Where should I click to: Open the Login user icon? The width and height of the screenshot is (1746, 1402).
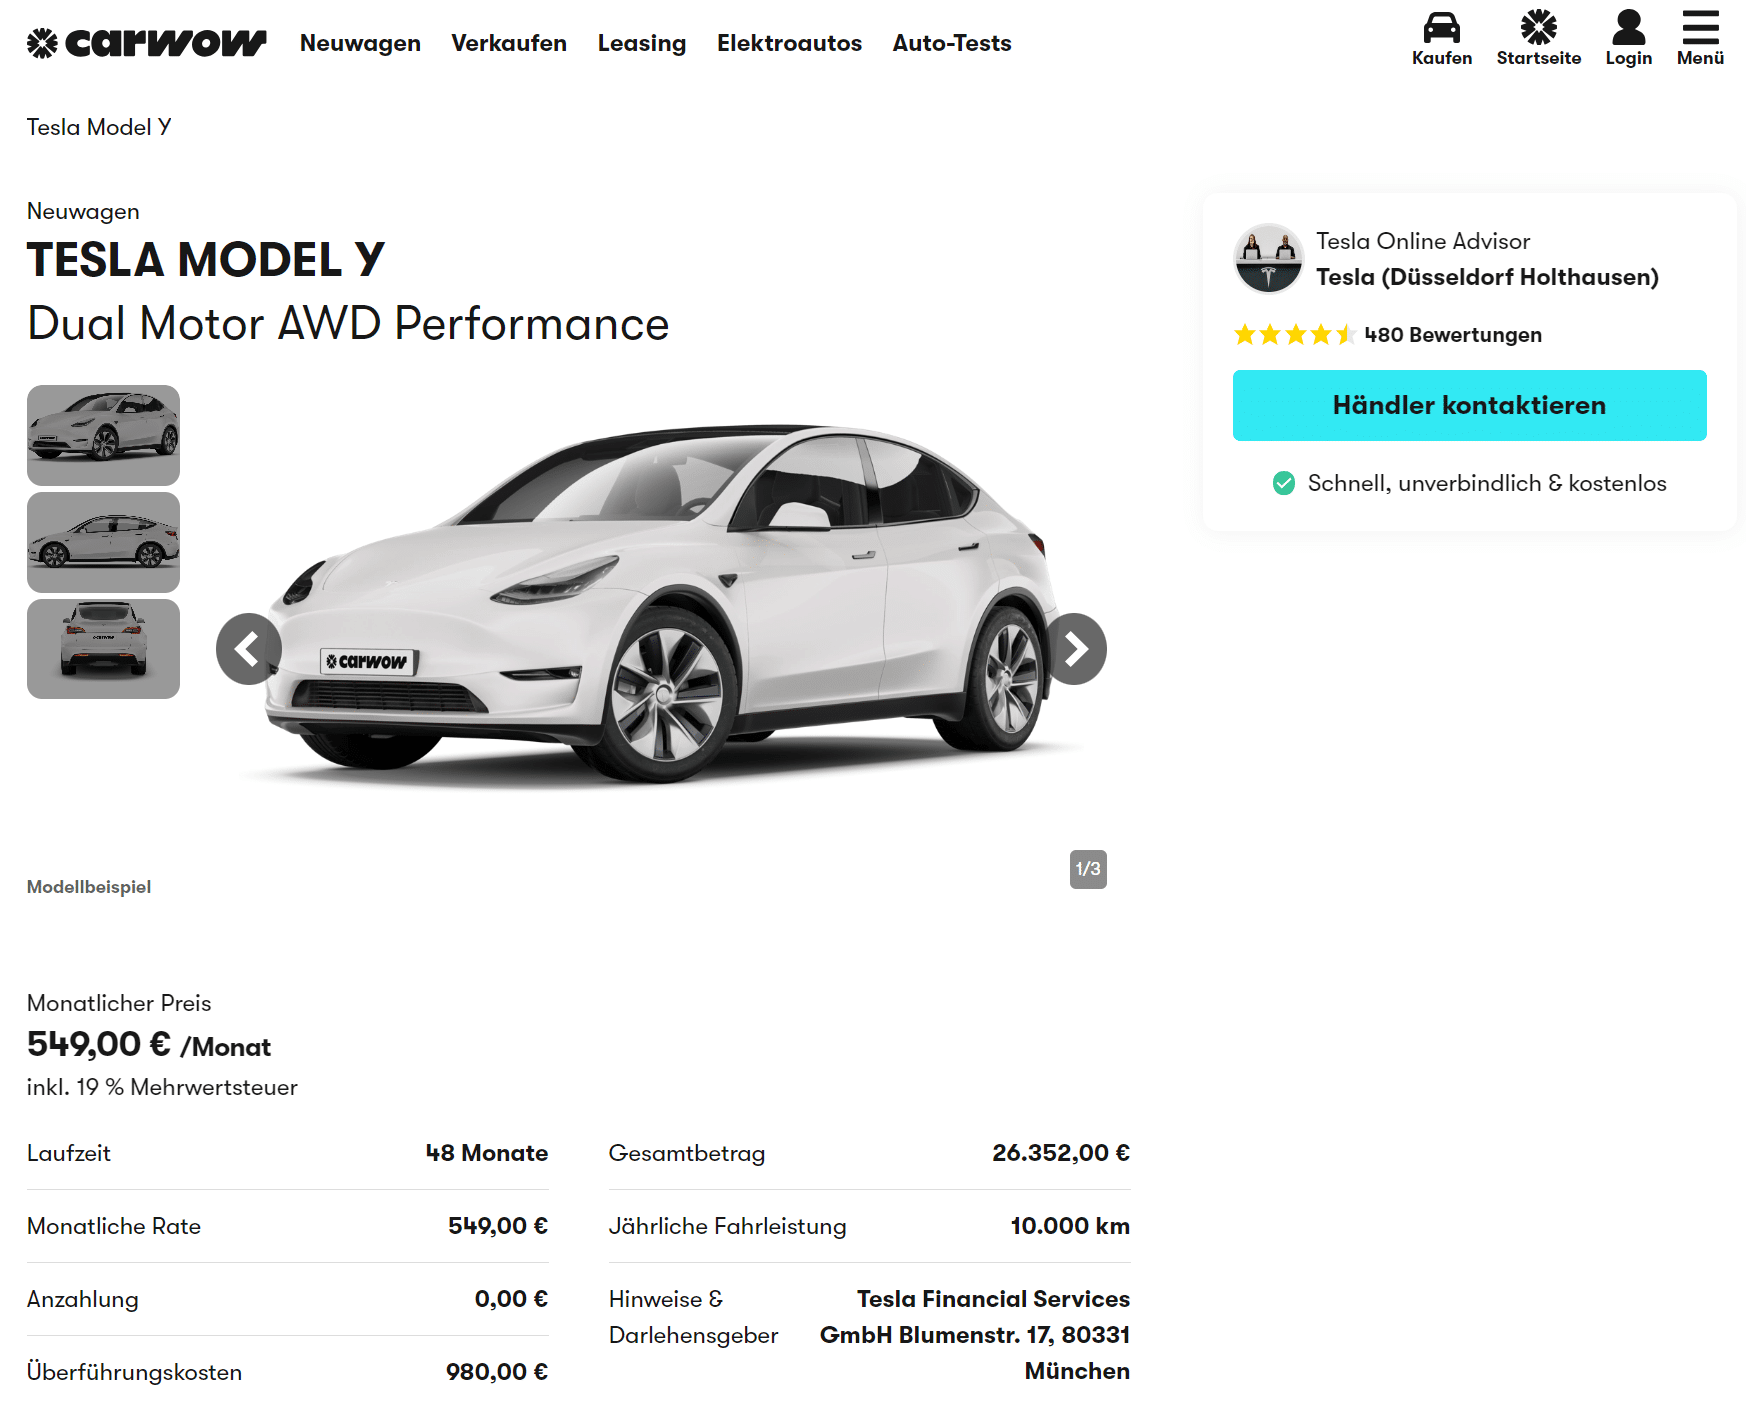[x=1628, y=39]
